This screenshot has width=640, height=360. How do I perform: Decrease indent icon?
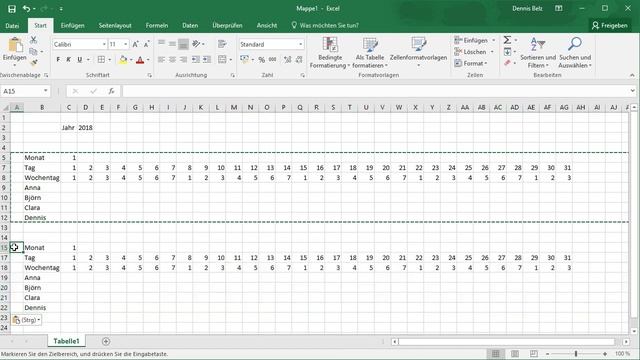click(x=196, y=60)
